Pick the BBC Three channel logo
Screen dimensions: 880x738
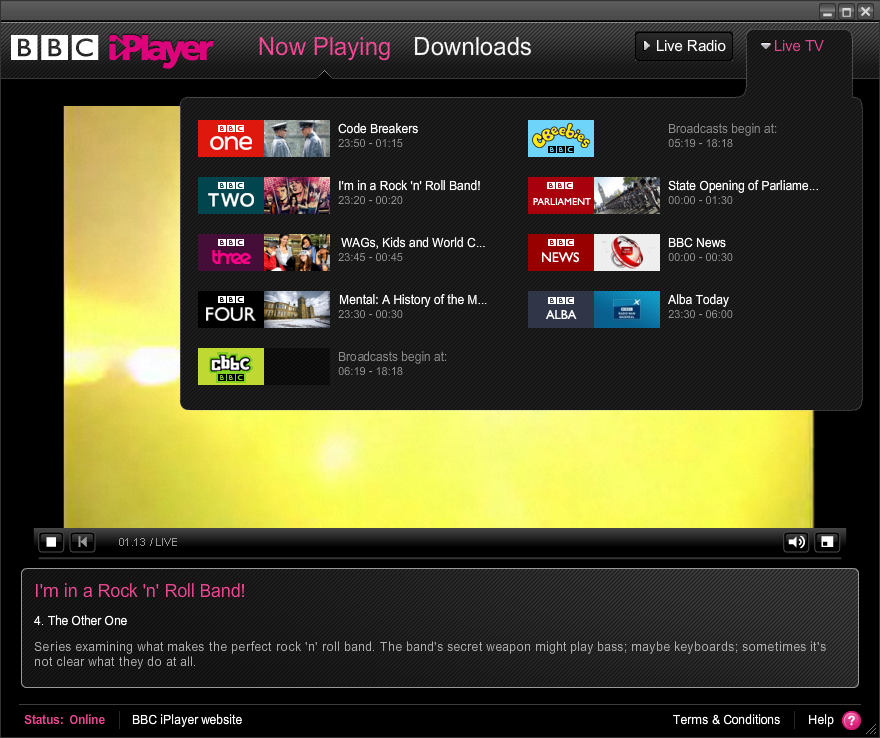(230, 253)
